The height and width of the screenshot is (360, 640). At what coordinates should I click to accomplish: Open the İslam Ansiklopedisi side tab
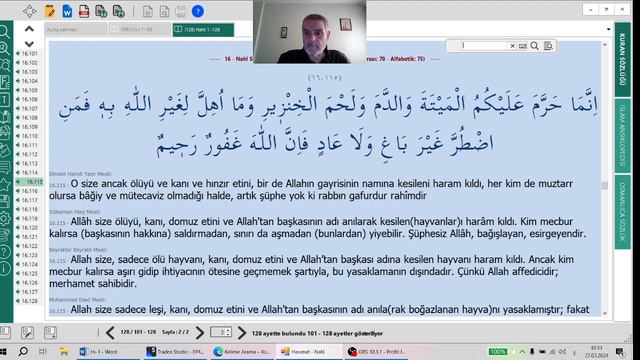pyautogui.click(x=622, y=136)
